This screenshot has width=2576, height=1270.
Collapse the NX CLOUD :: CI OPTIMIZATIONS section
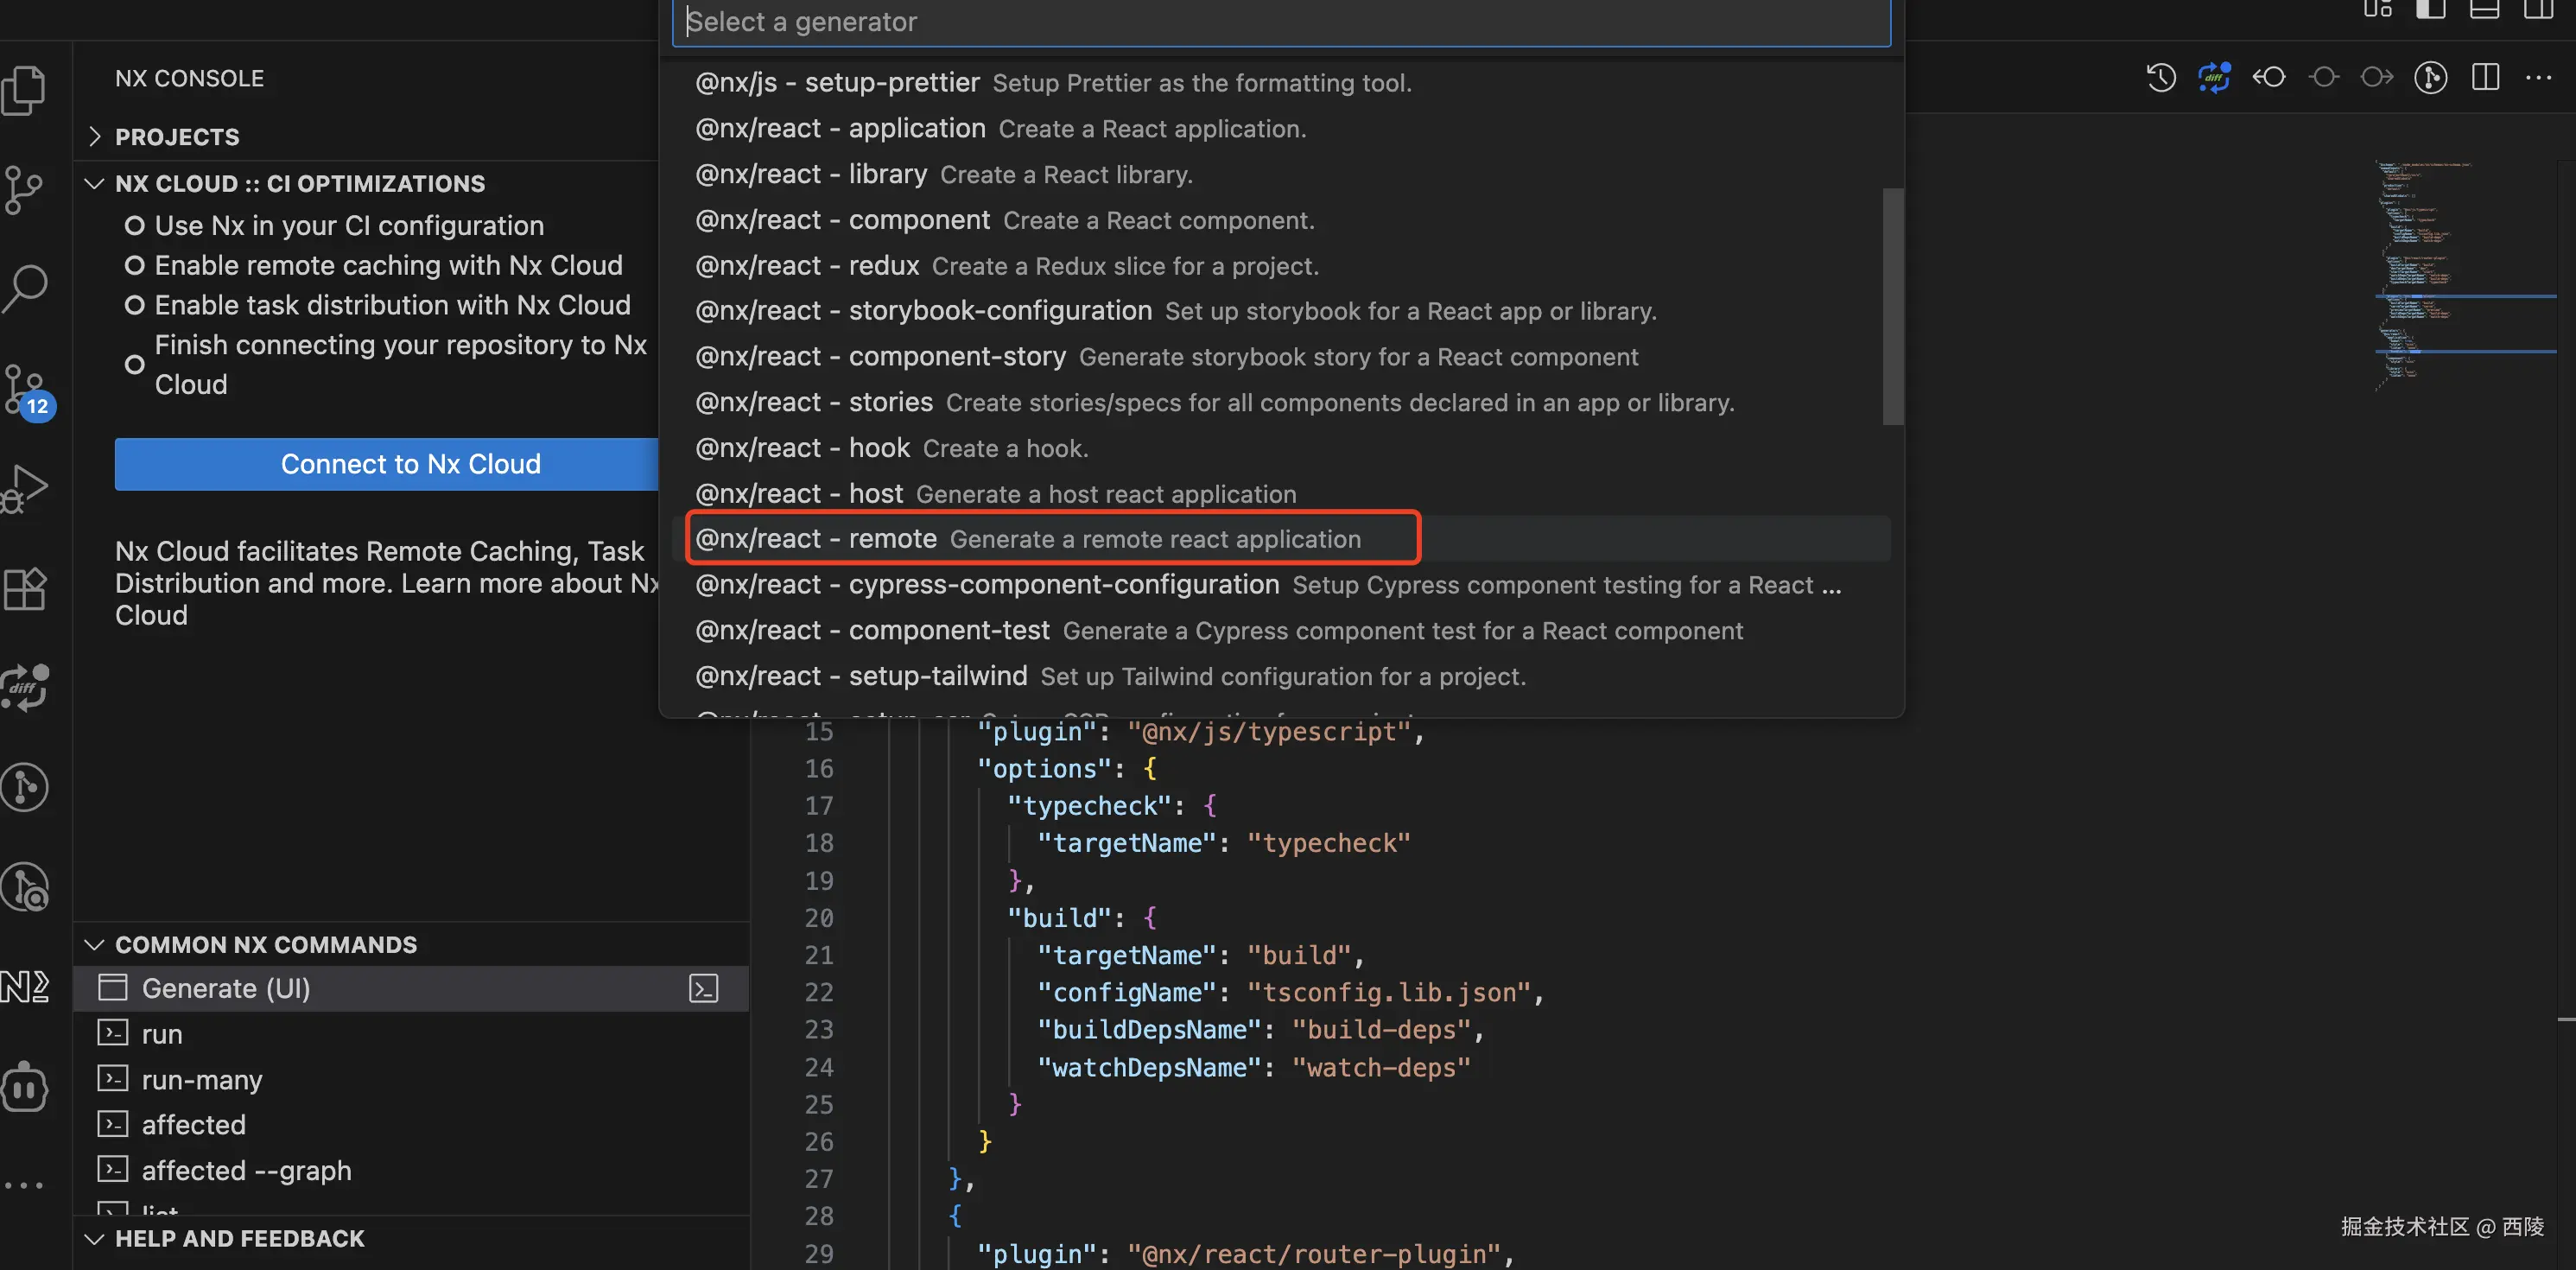(95, 184)
